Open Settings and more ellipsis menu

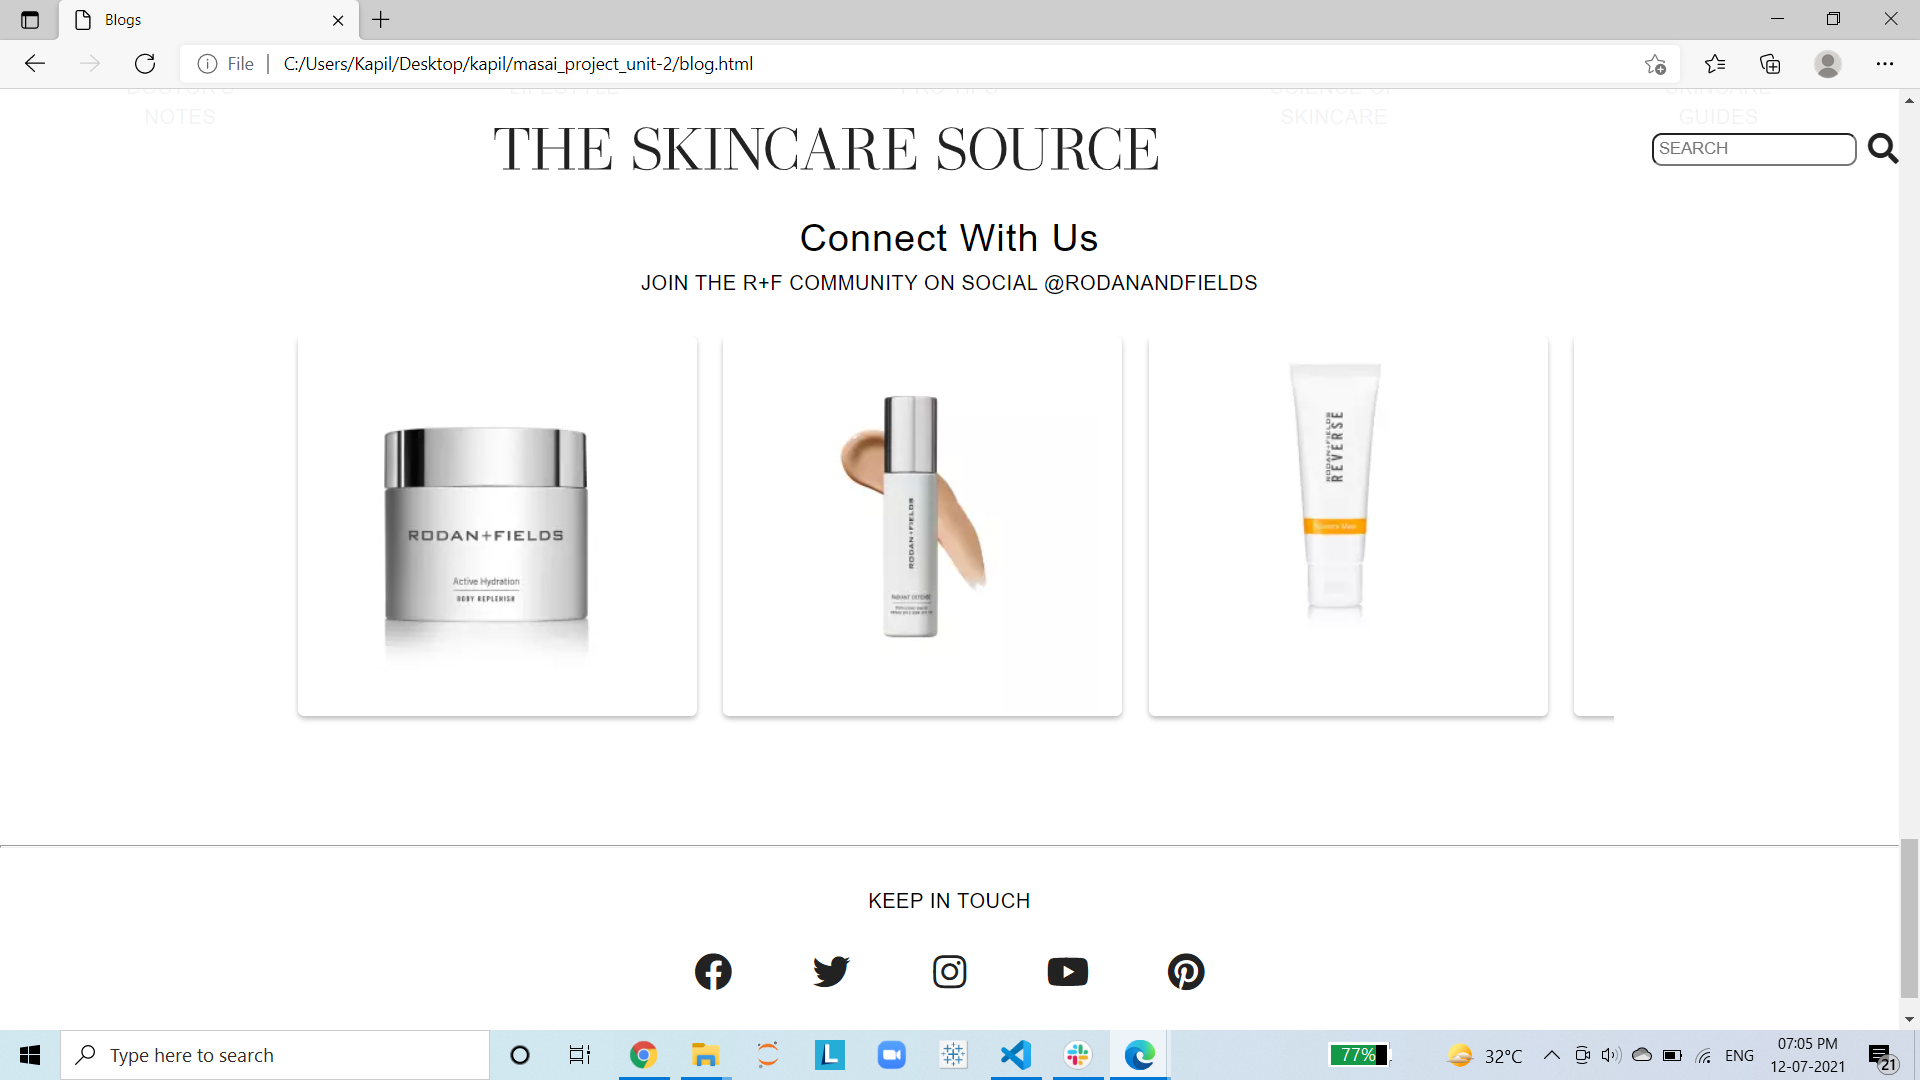(x=1885, y=64)
